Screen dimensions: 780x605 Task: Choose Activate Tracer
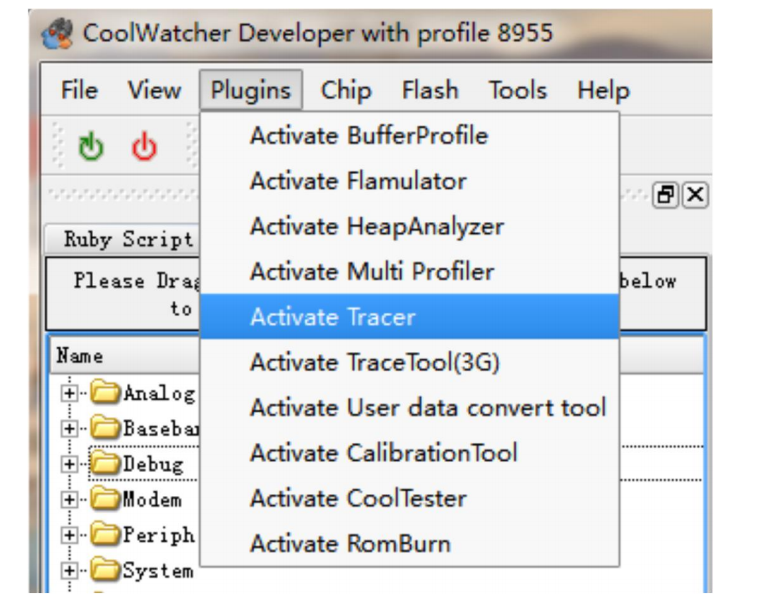(x=409, y=316)
